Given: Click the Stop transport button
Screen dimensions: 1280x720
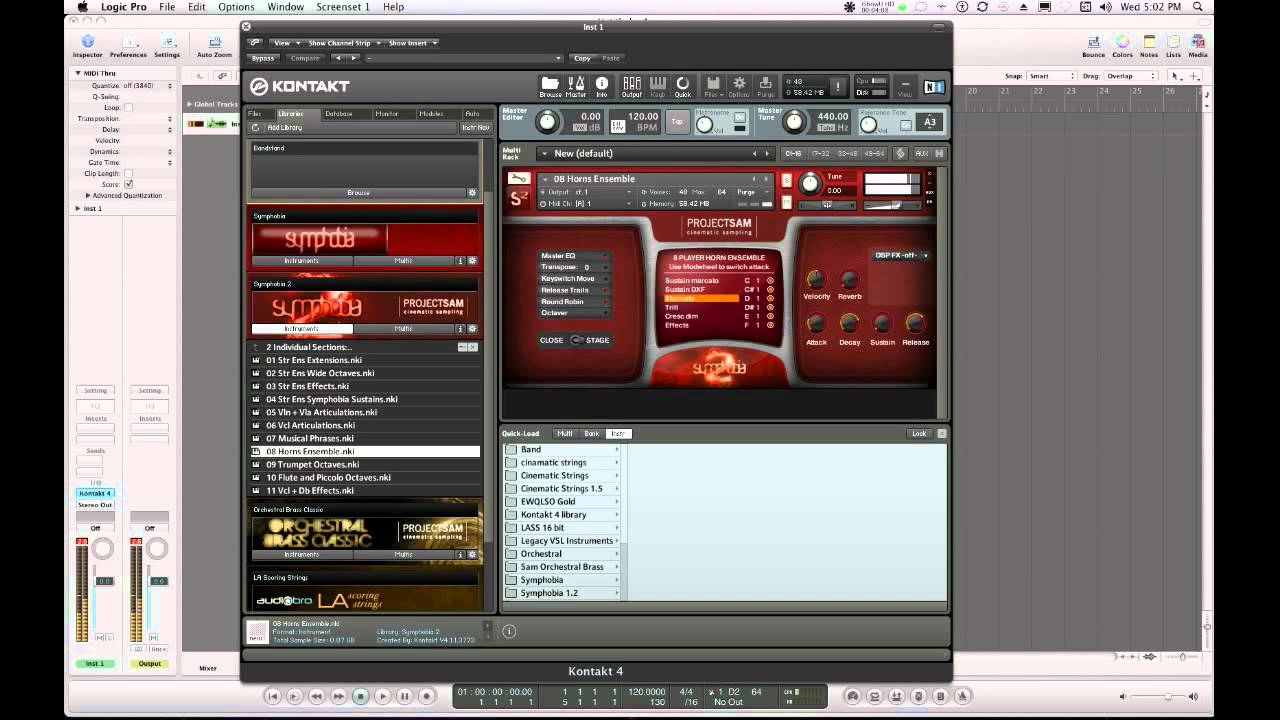Looking at the screenshot, I should [360, 696].
